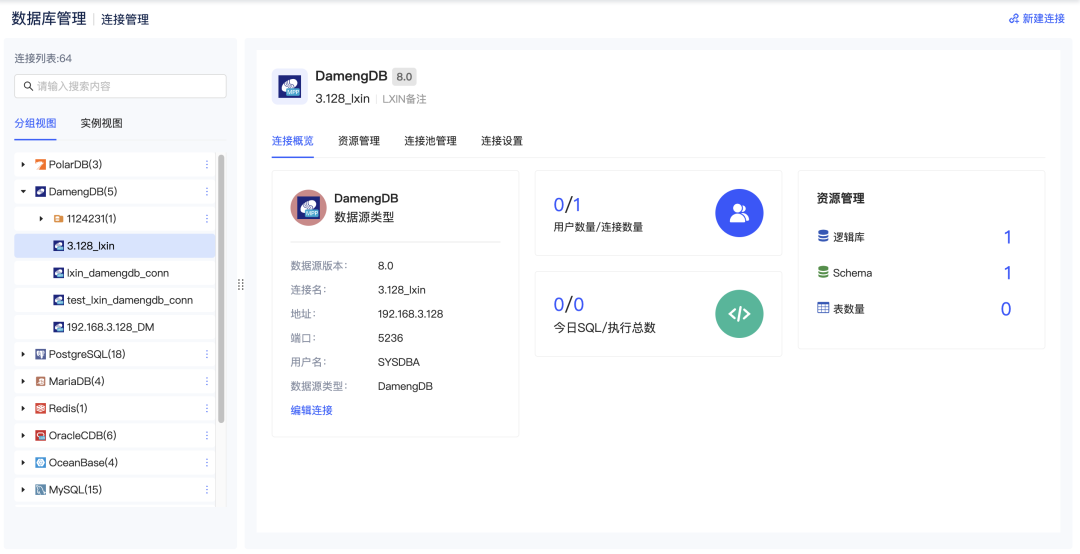1080x554 pixels.
Task: Open more options for Redis group
Action: (x=207, y=409)
